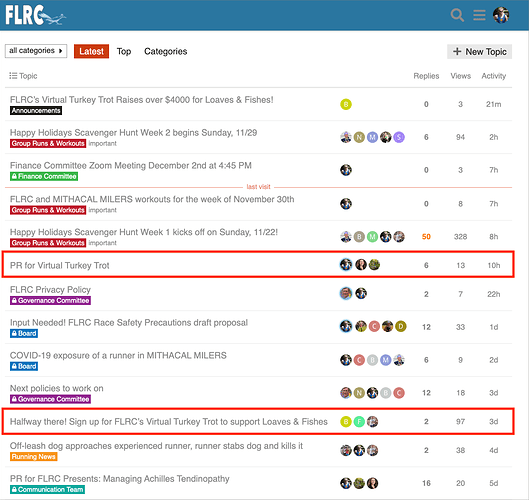The height and width of the screenshot is (500, 529).
Task: Select the Latest tab
Action: [91, 51]
